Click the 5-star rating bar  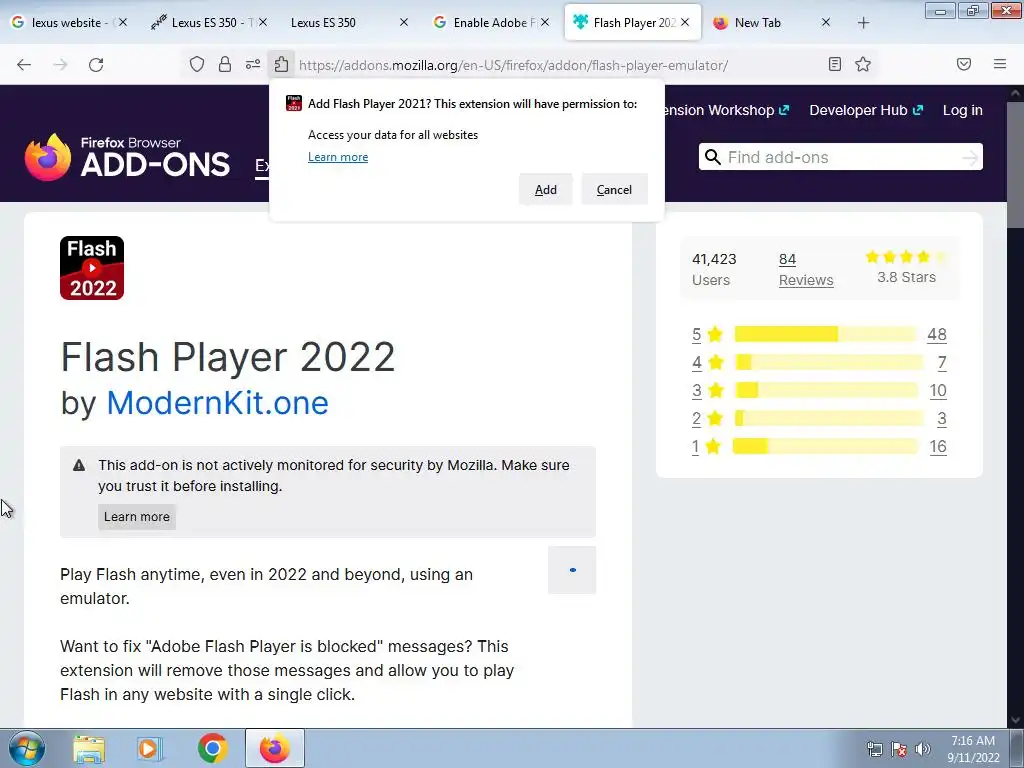(825, 334)
